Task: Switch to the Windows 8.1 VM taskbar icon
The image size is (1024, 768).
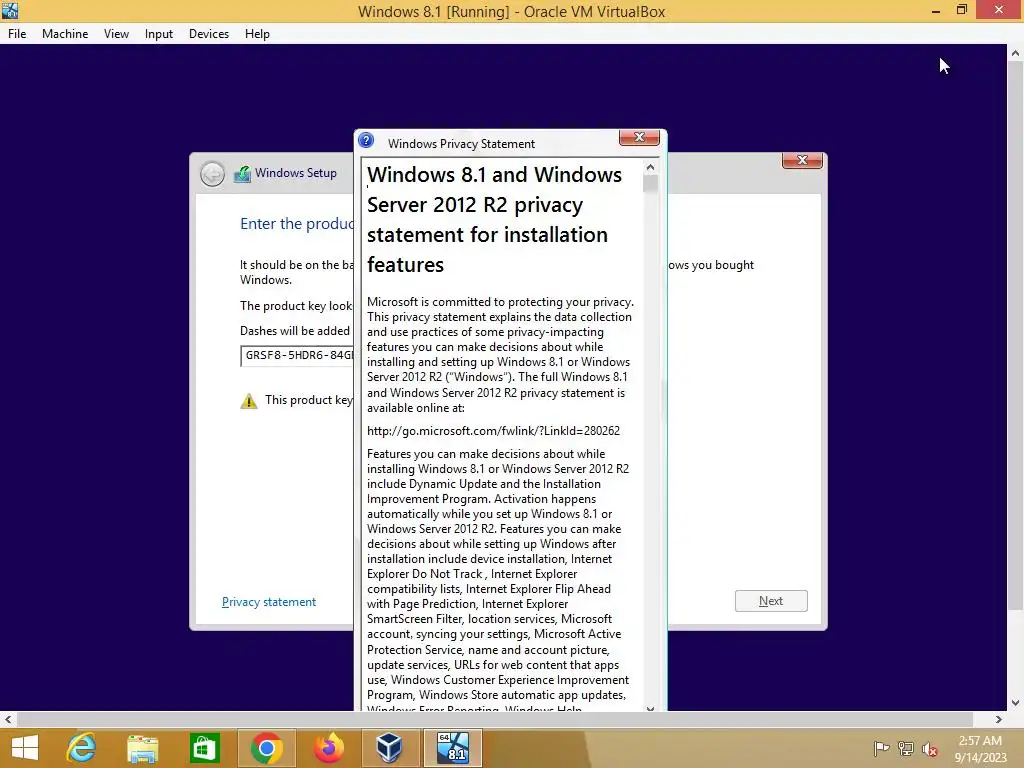Action: 453,748
